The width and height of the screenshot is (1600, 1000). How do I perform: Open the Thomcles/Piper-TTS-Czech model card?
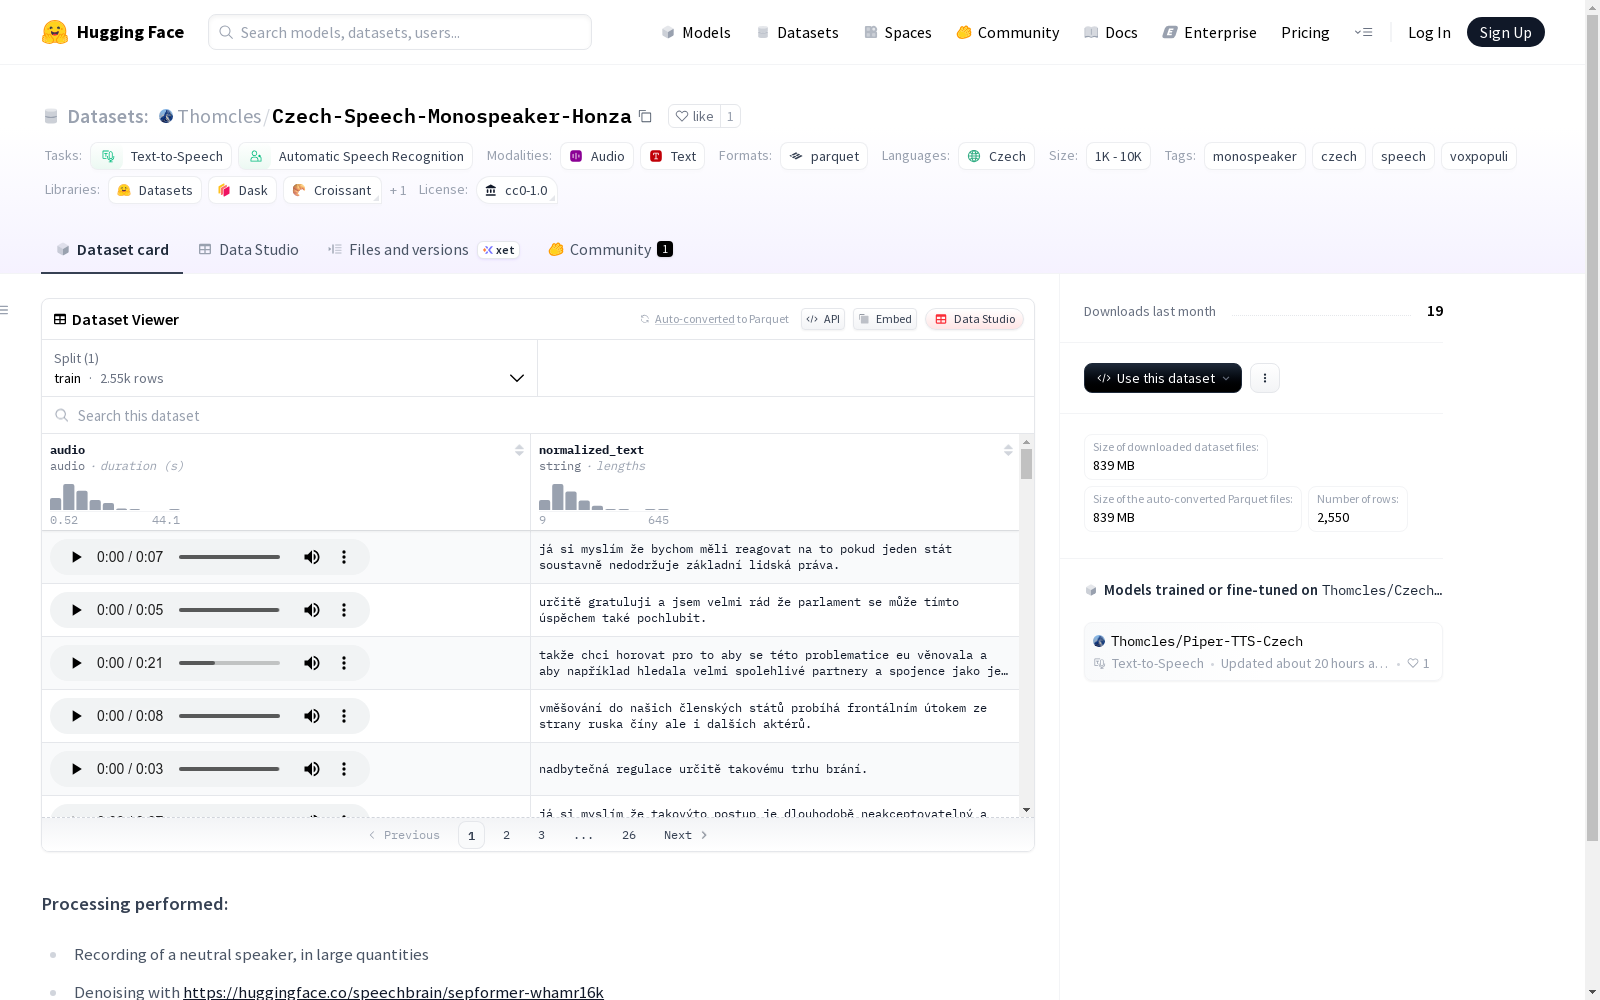coord(1263,652)
